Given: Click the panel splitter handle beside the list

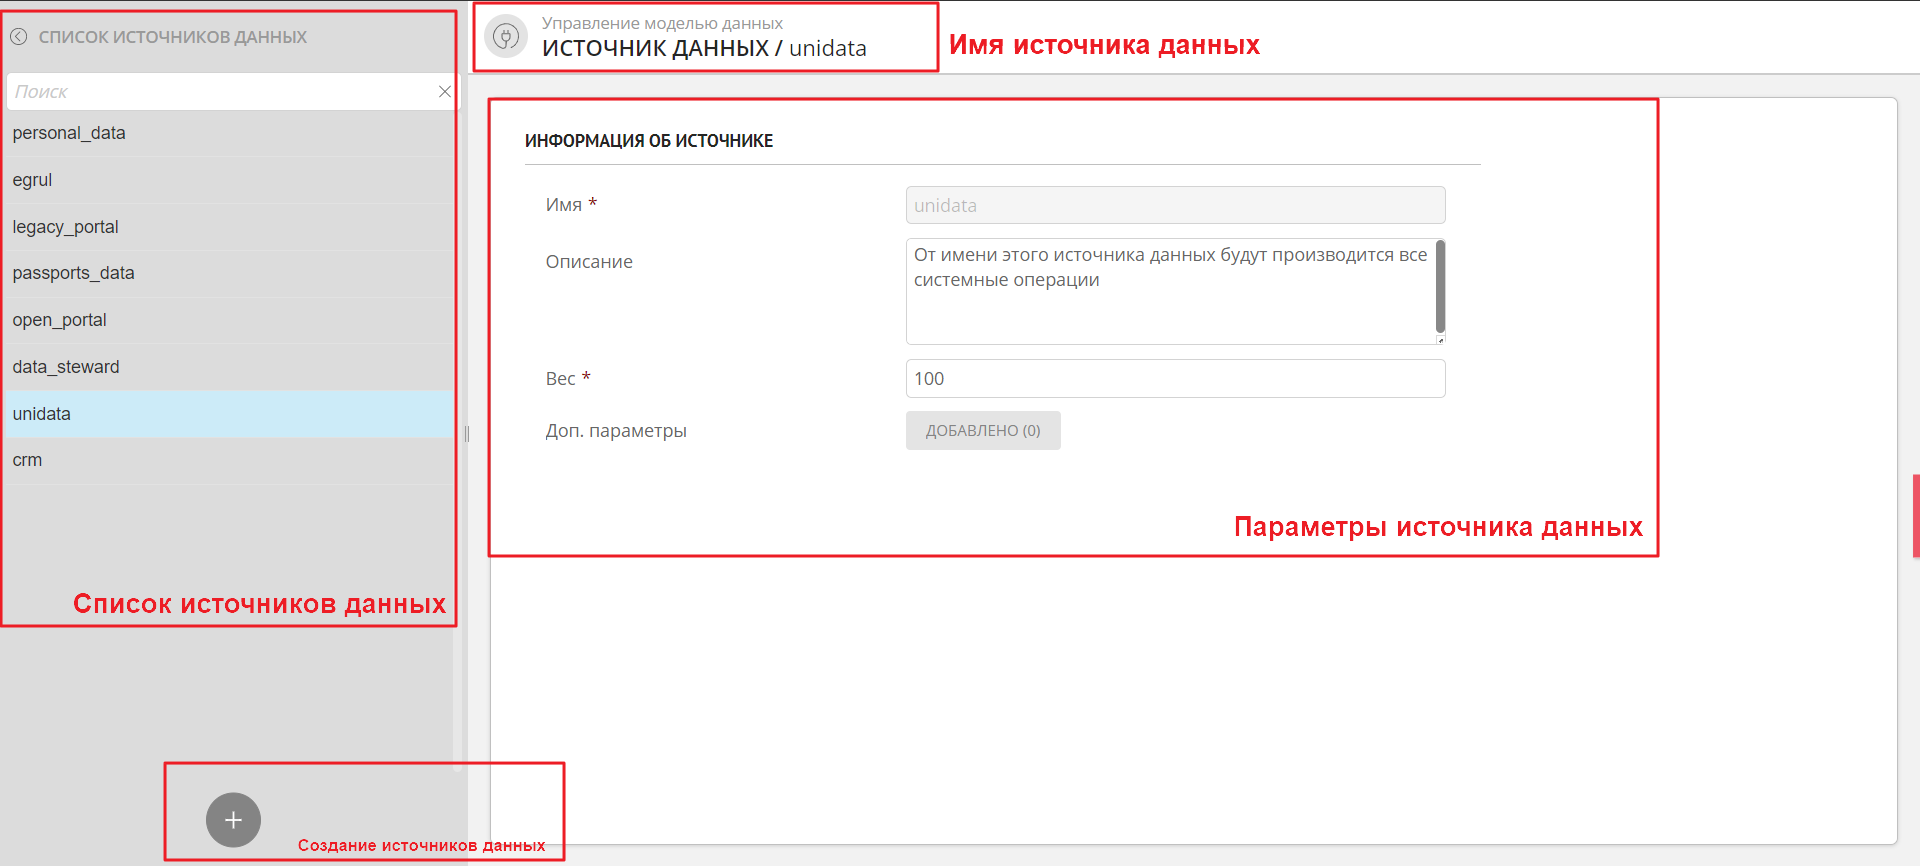Looking at the screenshot, I should pos(467,434).
